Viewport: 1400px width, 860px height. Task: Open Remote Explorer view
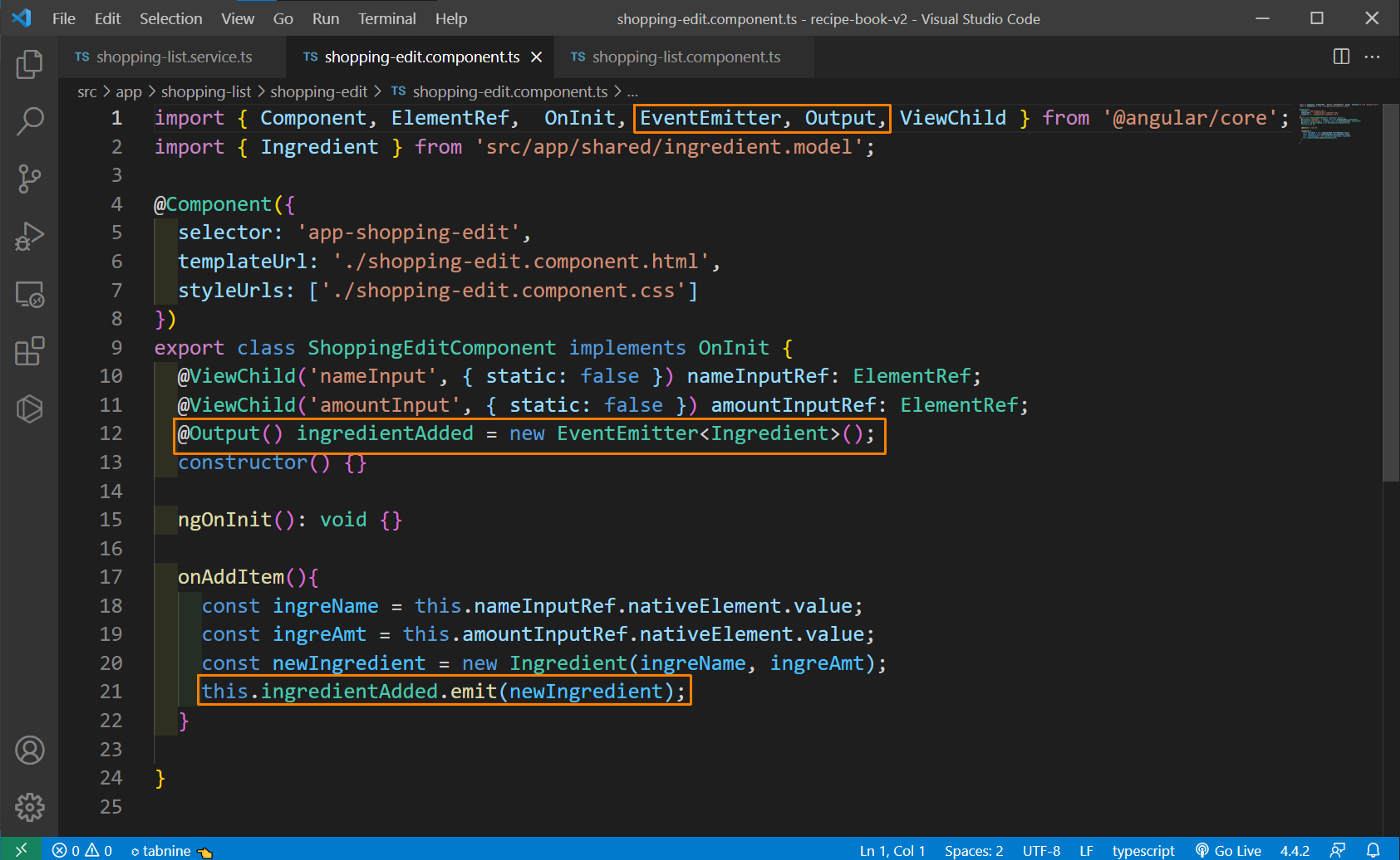click(x=29, y=294)
